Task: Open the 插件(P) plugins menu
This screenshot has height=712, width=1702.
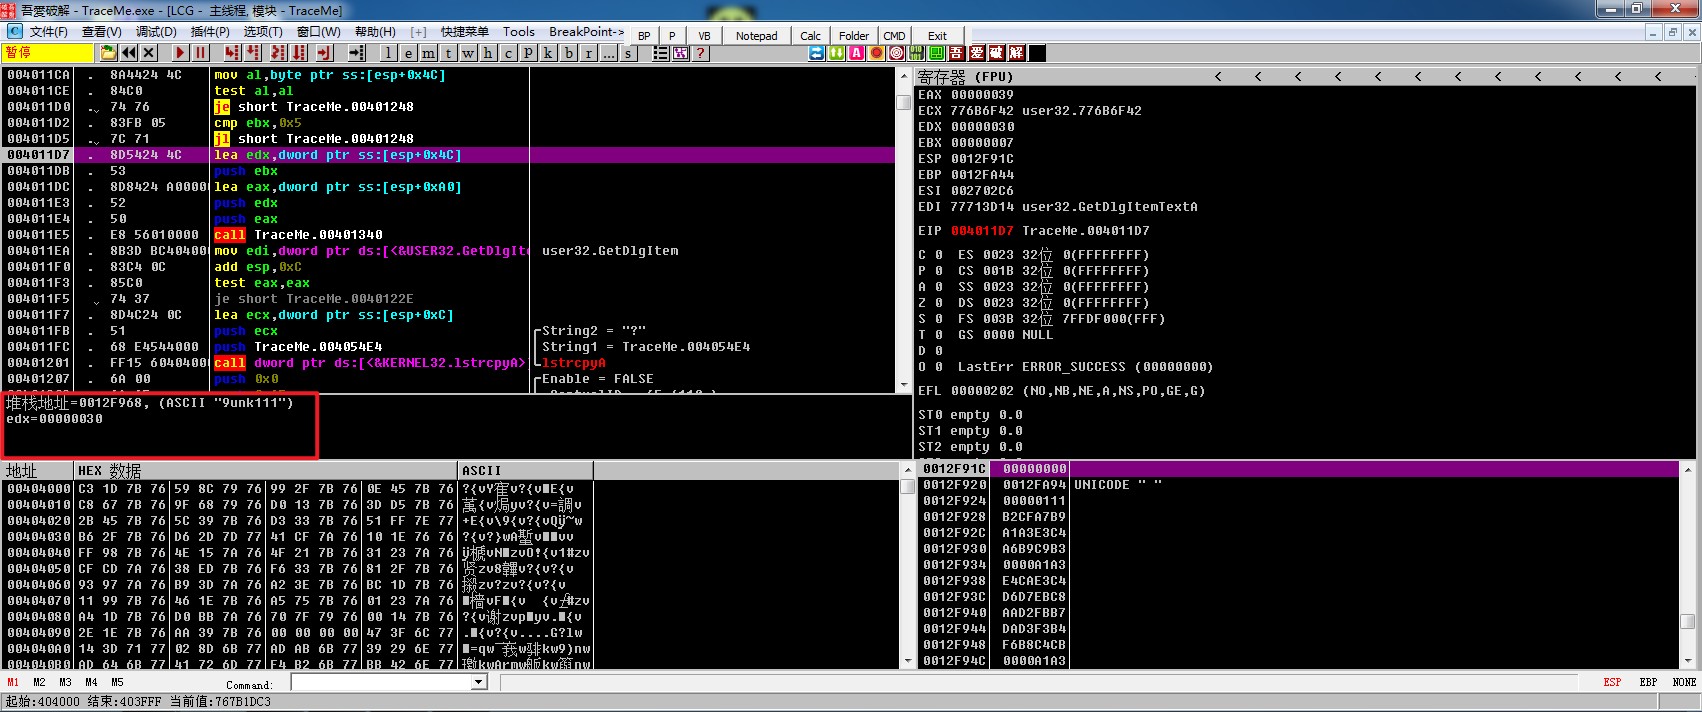Action: (210, 32)
